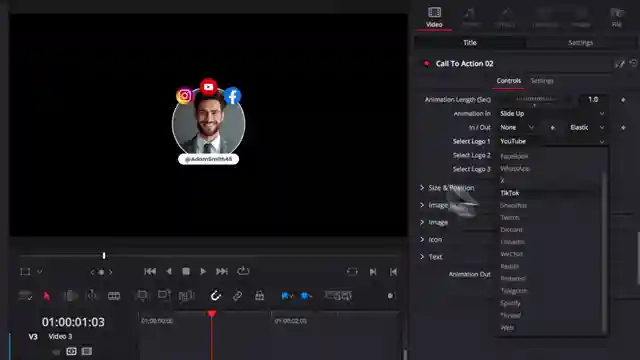This screenshot has width=640, height=360.
Task: Open the File inspector tab
Action: [617, 17]
